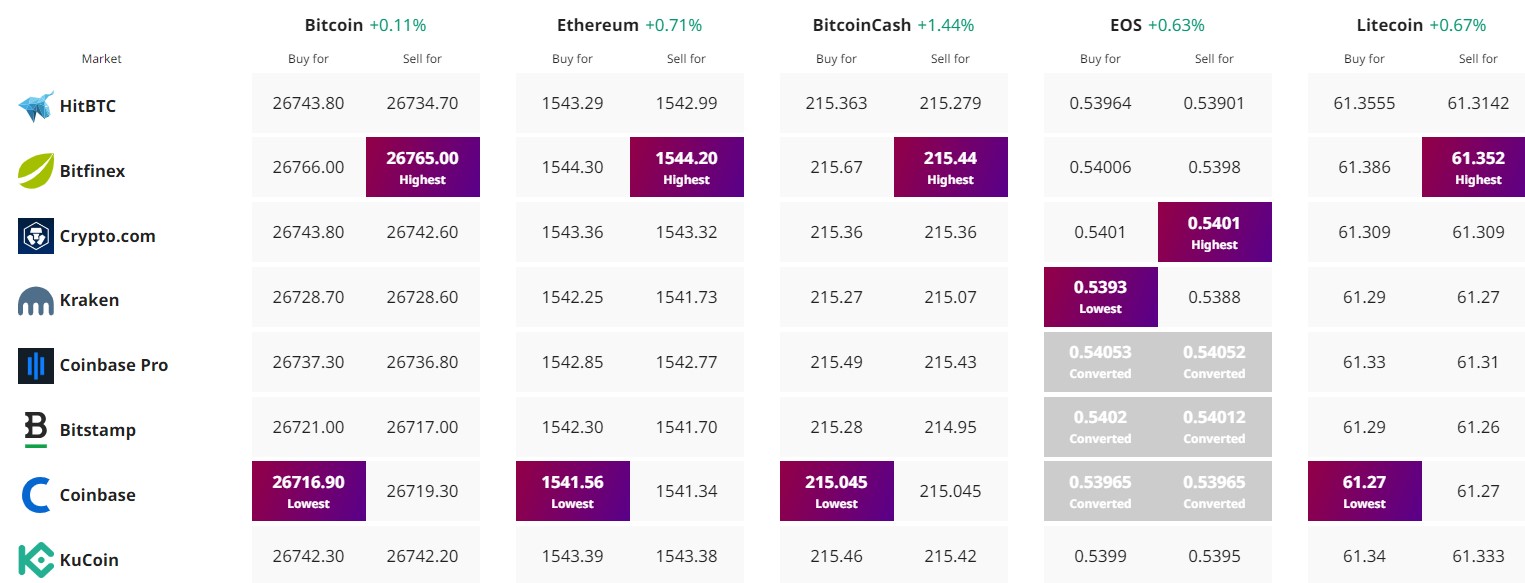Select Crypto.com highest EOS sell price cell

pos(1214,232)
